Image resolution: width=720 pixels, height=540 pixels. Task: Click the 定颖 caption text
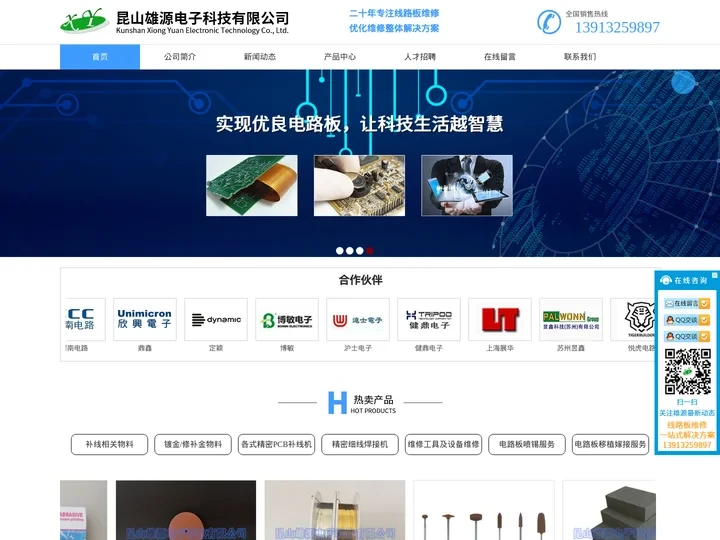tap(216, 348)
